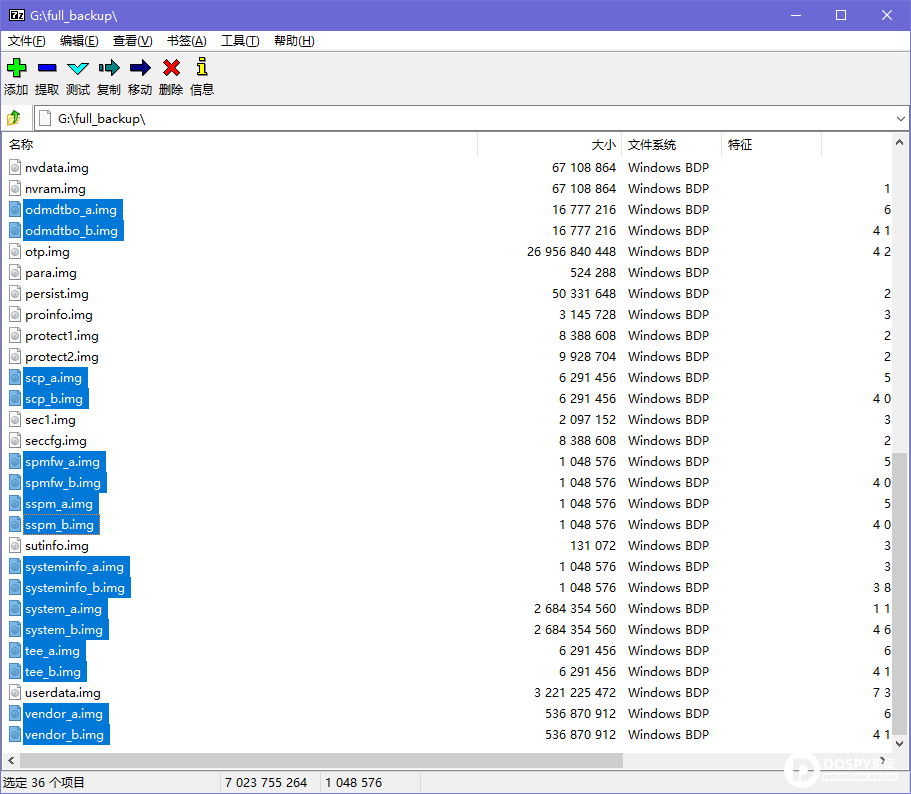Click the file icon of vendor_a.img
This screenshot has height=794, width=911.
coord(15,714)
